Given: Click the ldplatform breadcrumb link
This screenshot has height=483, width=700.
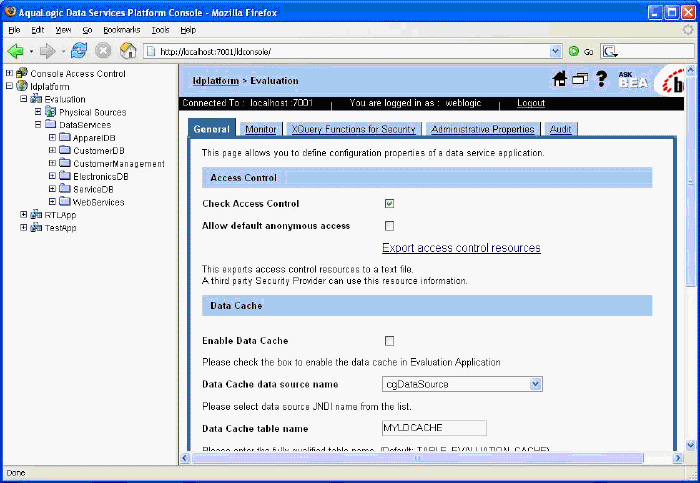Looking at the screenshot, I should click(x=216, y=81).
